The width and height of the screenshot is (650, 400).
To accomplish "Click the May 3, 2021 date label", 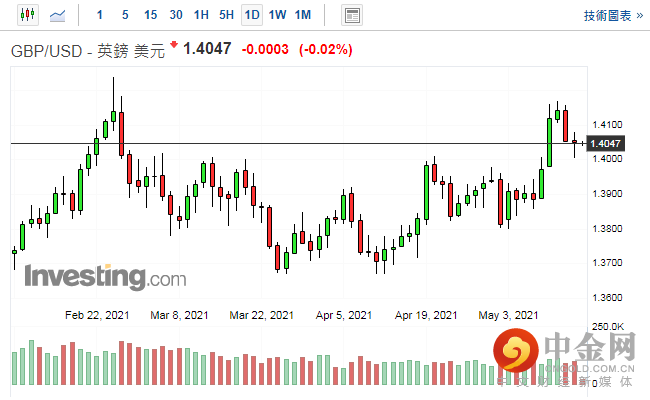I will pyautogui.click(x=508, y=315).
